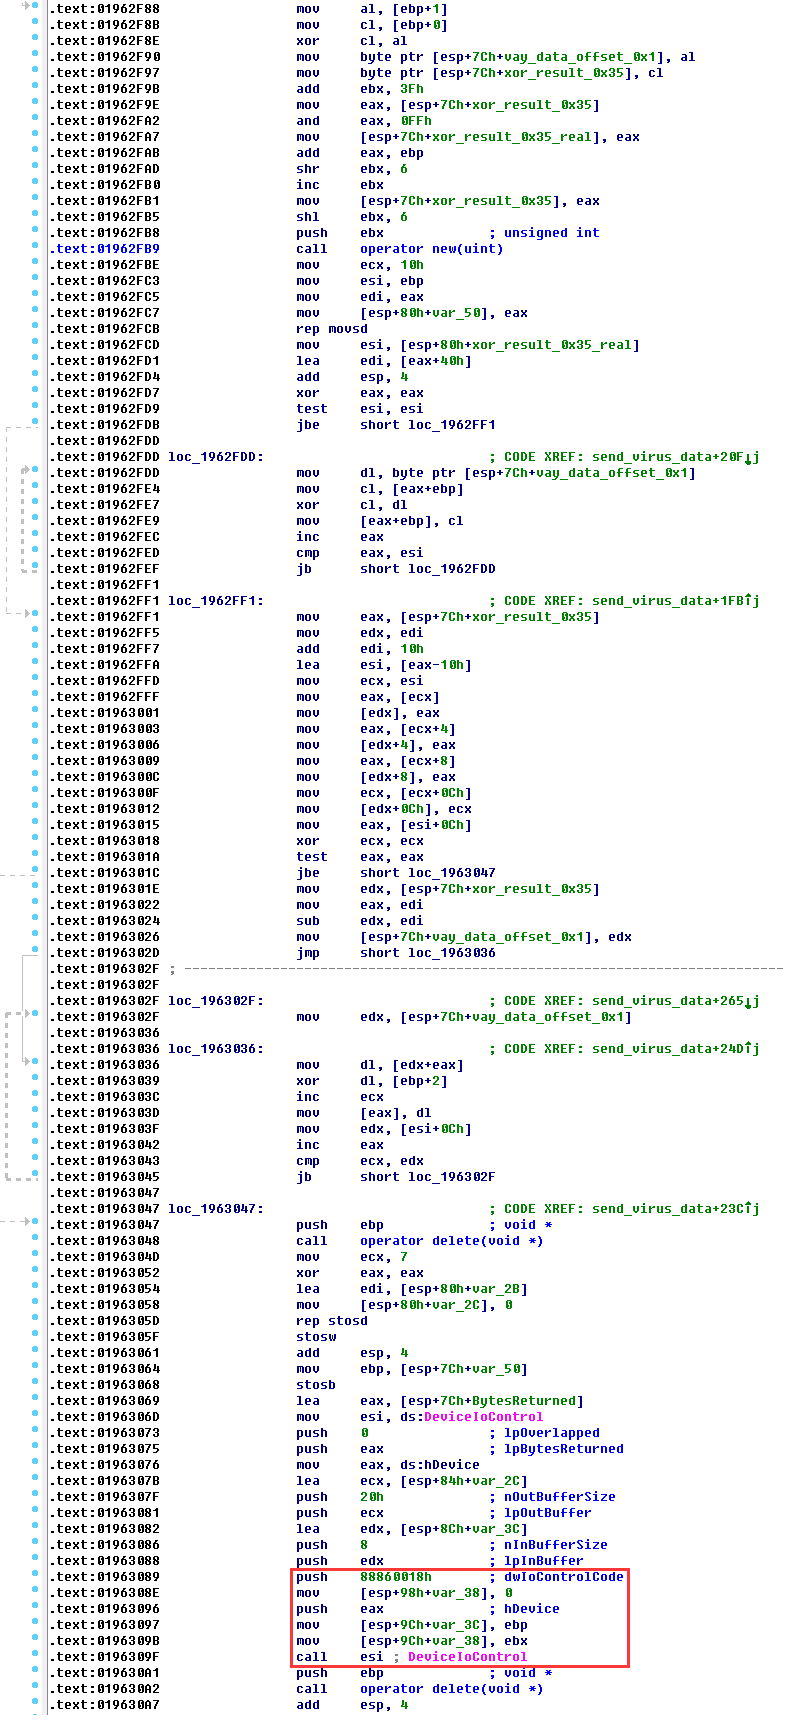Click the [esp+7Ch+BytesReturned] operand

(x=492, y=1401)
